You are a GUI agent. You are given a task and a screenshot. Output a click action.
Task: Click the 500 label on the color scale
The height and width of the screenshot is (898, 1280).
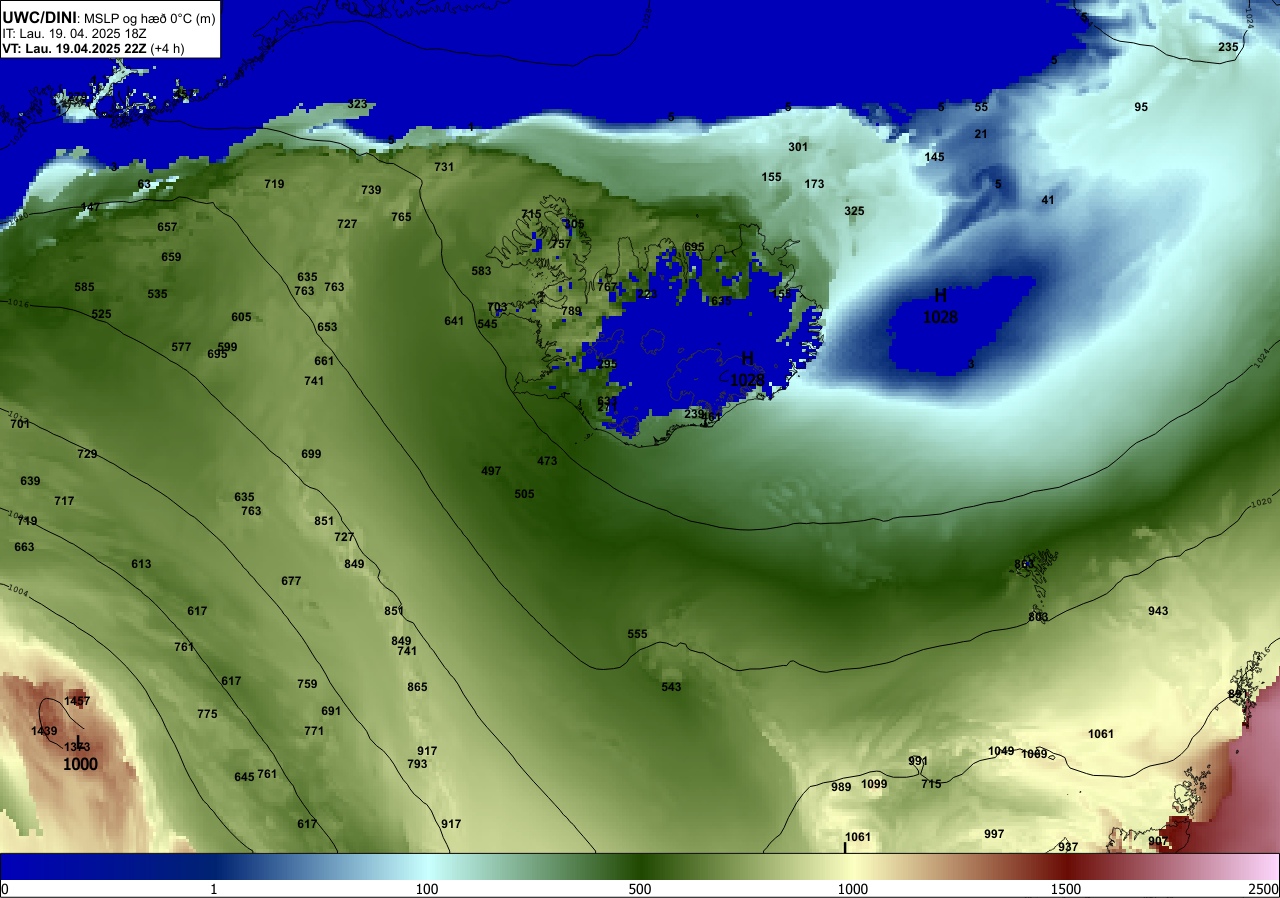click(x=640, y=889)
